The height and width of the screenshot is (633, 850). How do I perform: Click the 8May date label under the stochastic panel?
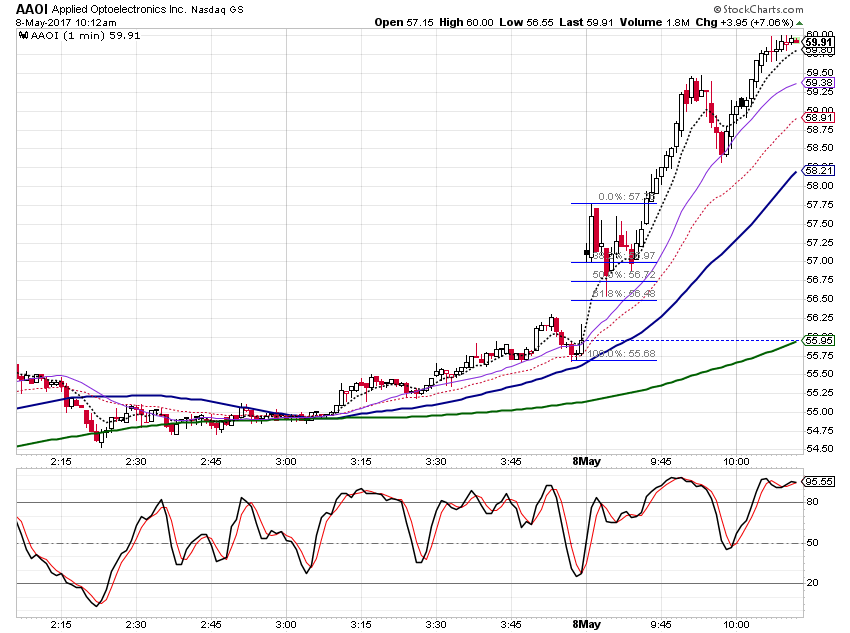pyautogui.click(x=587, y=624)
